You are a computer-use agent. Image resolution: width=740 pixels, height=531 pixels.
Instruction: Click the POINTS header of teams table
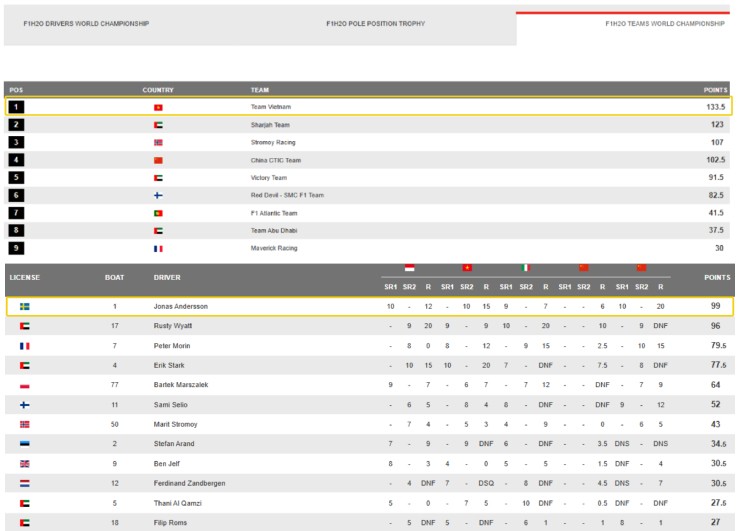click(x=712, y=89)
